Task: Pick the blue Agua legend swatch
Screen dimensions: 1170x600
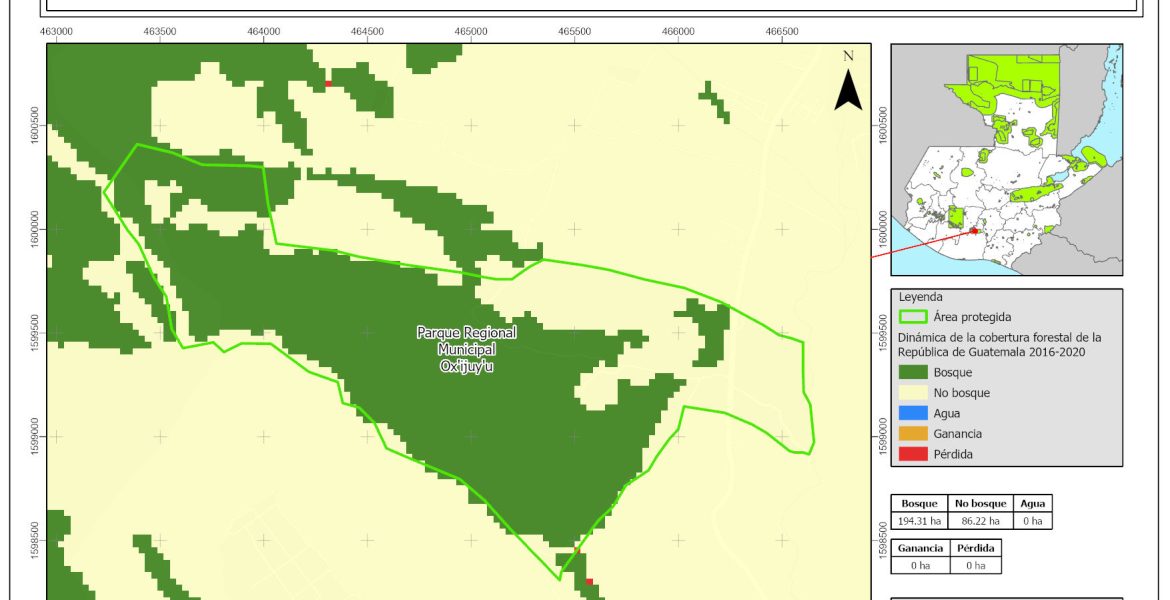Action: (x=913, y=413)
